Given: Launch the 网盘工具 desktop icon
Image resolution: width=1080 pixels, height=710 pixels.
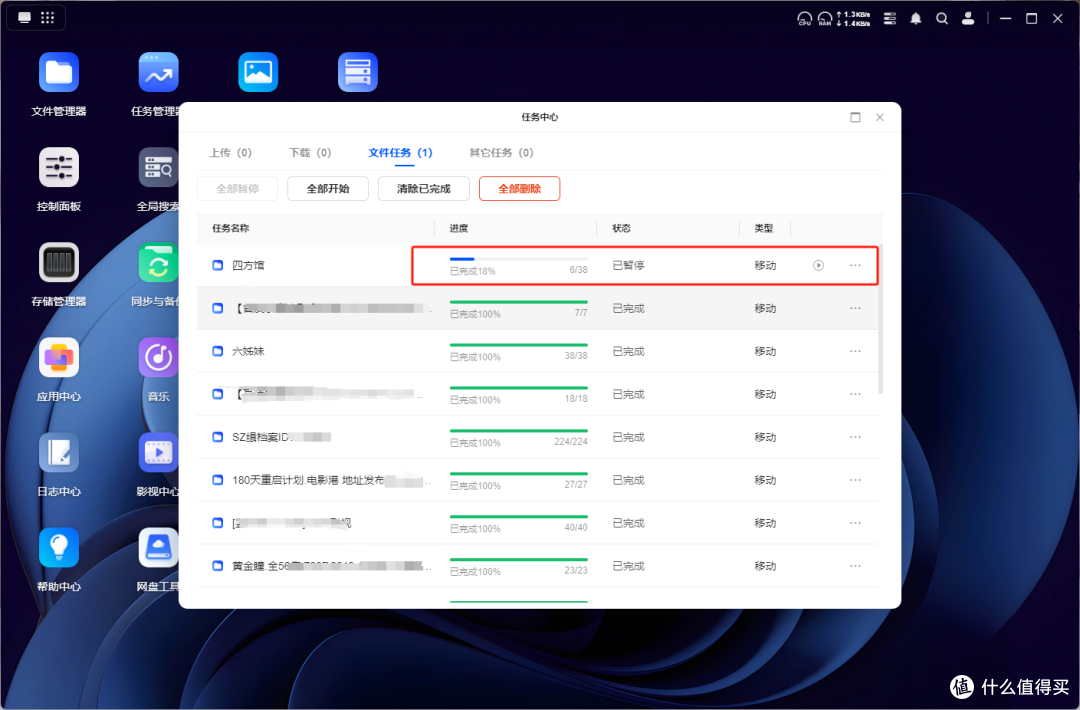Looking at the screenshot, I should (158, 547).
